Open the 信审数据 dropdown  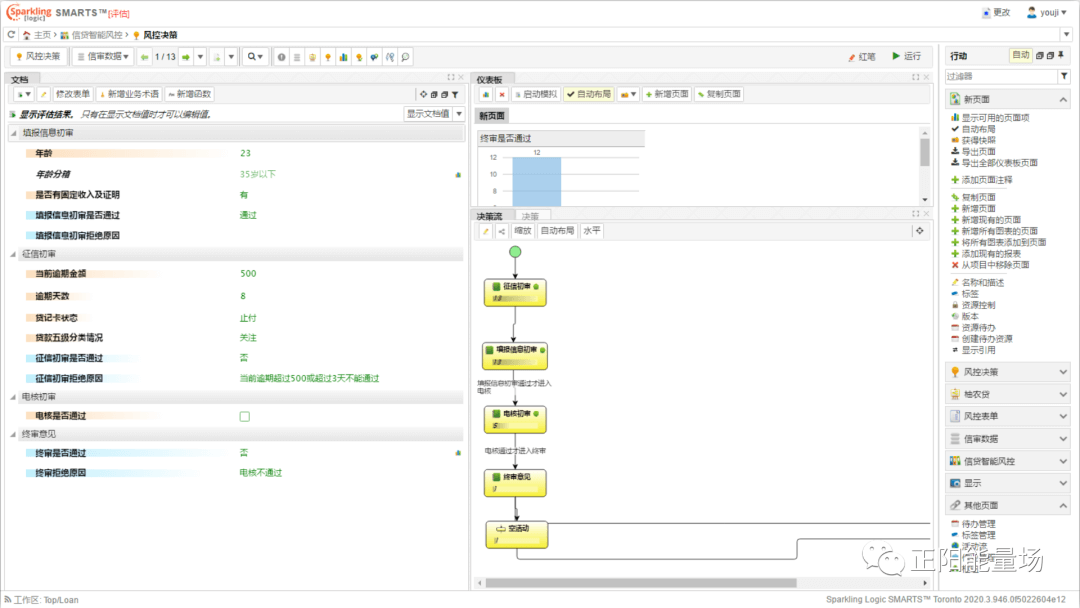(103, 57)
